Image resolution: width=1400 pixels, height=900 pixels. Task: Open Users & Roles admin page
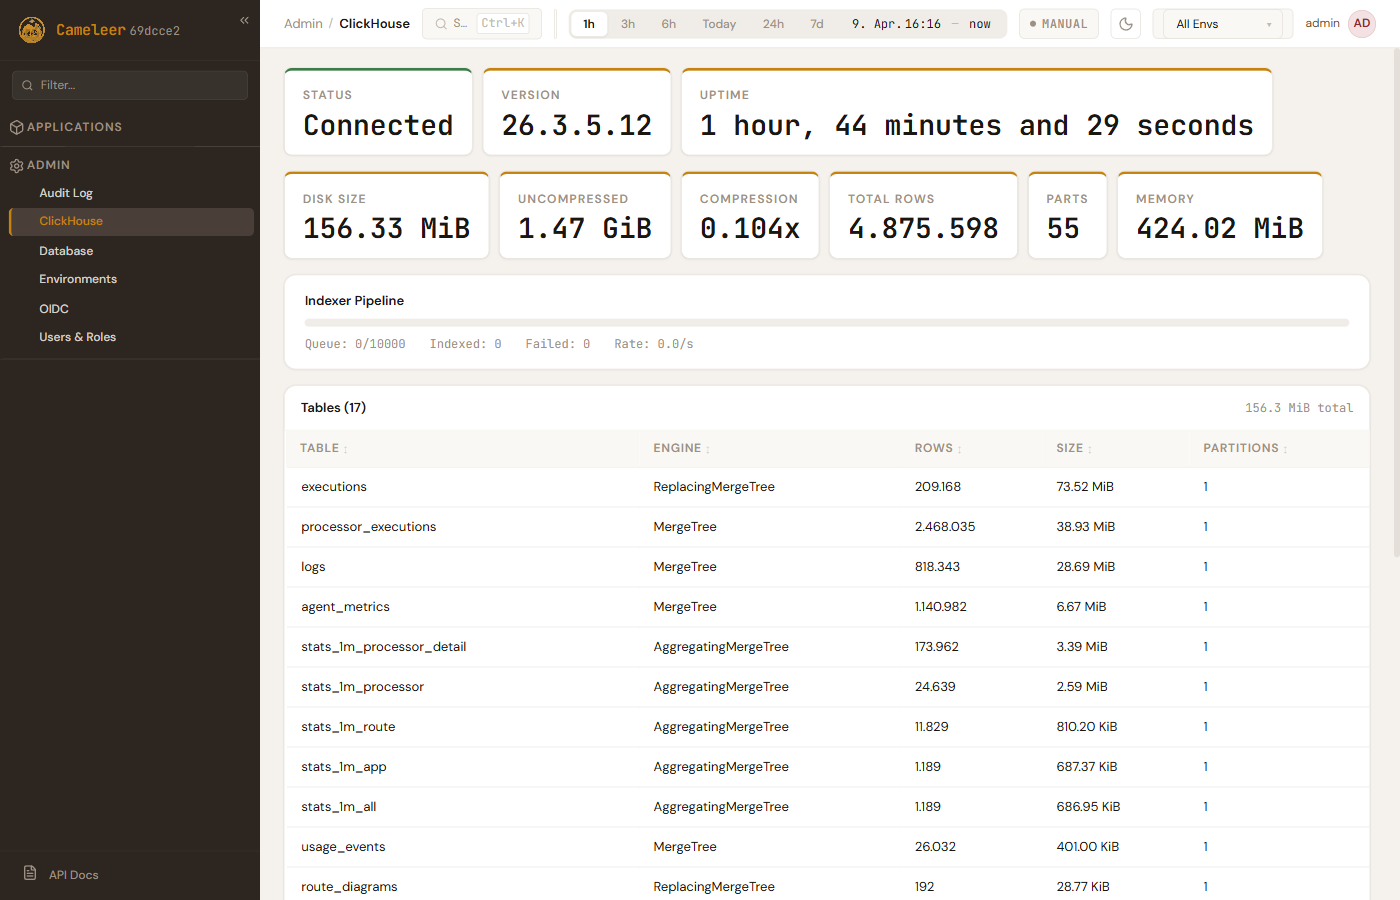coord(77,337)
